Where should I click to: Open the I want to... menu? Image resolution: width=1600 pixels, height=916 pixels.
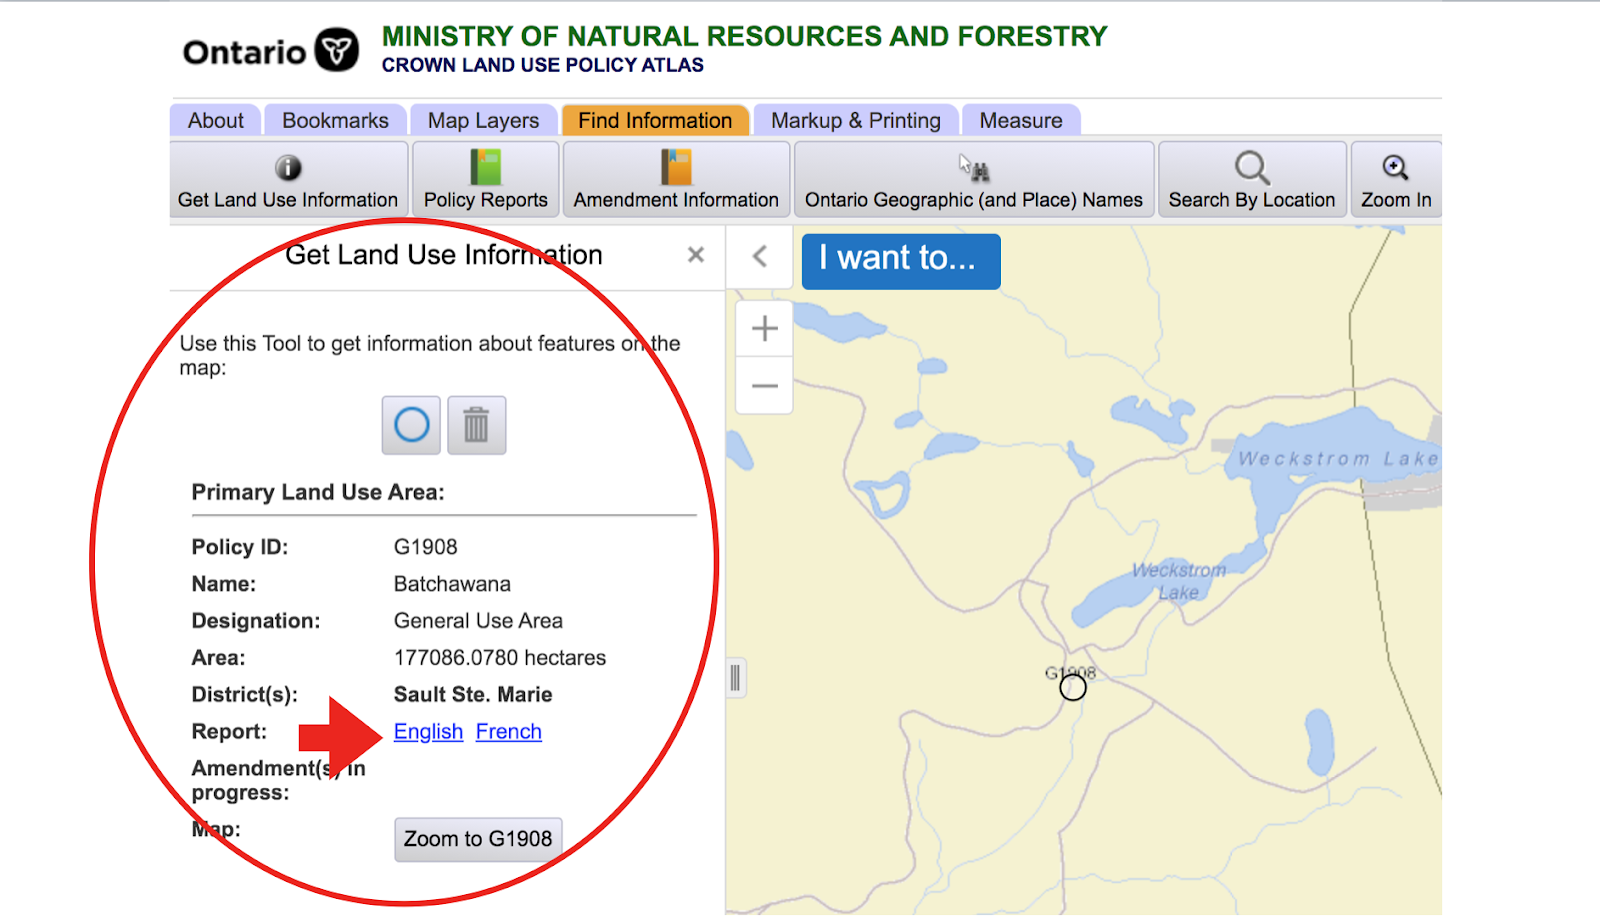point(901,261)
